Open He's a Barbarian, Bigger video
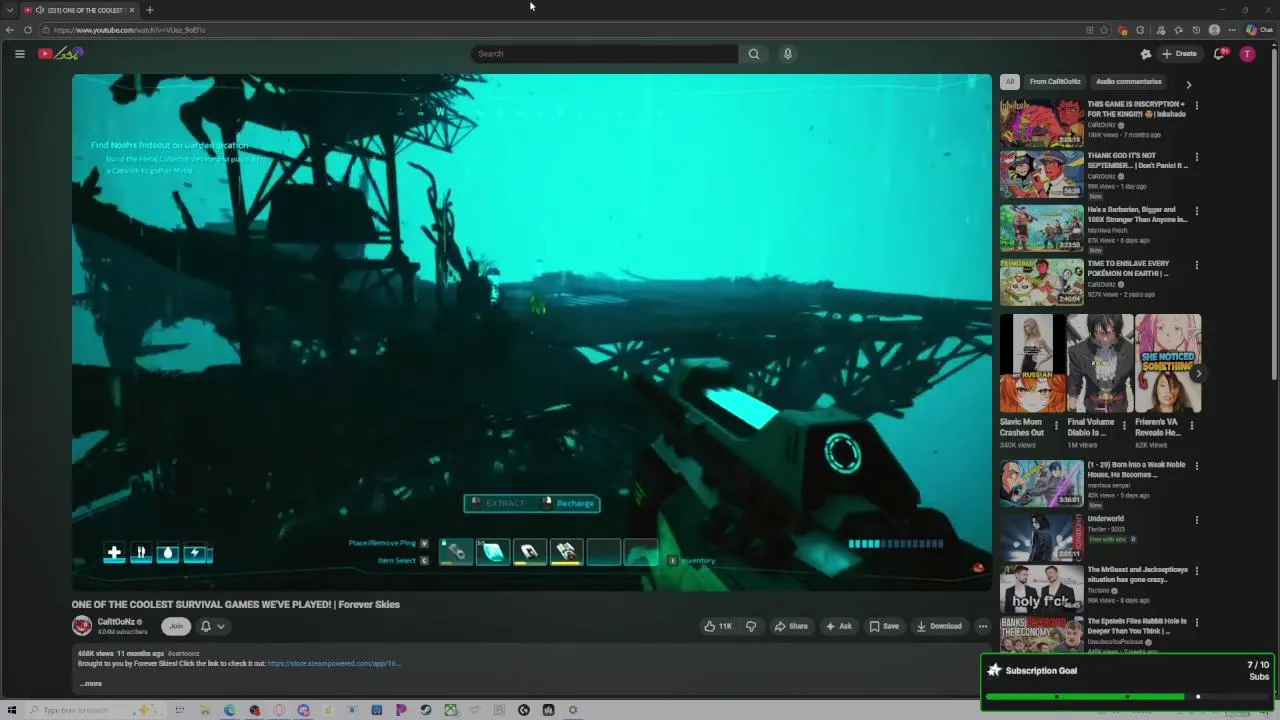 [1042, 228]
